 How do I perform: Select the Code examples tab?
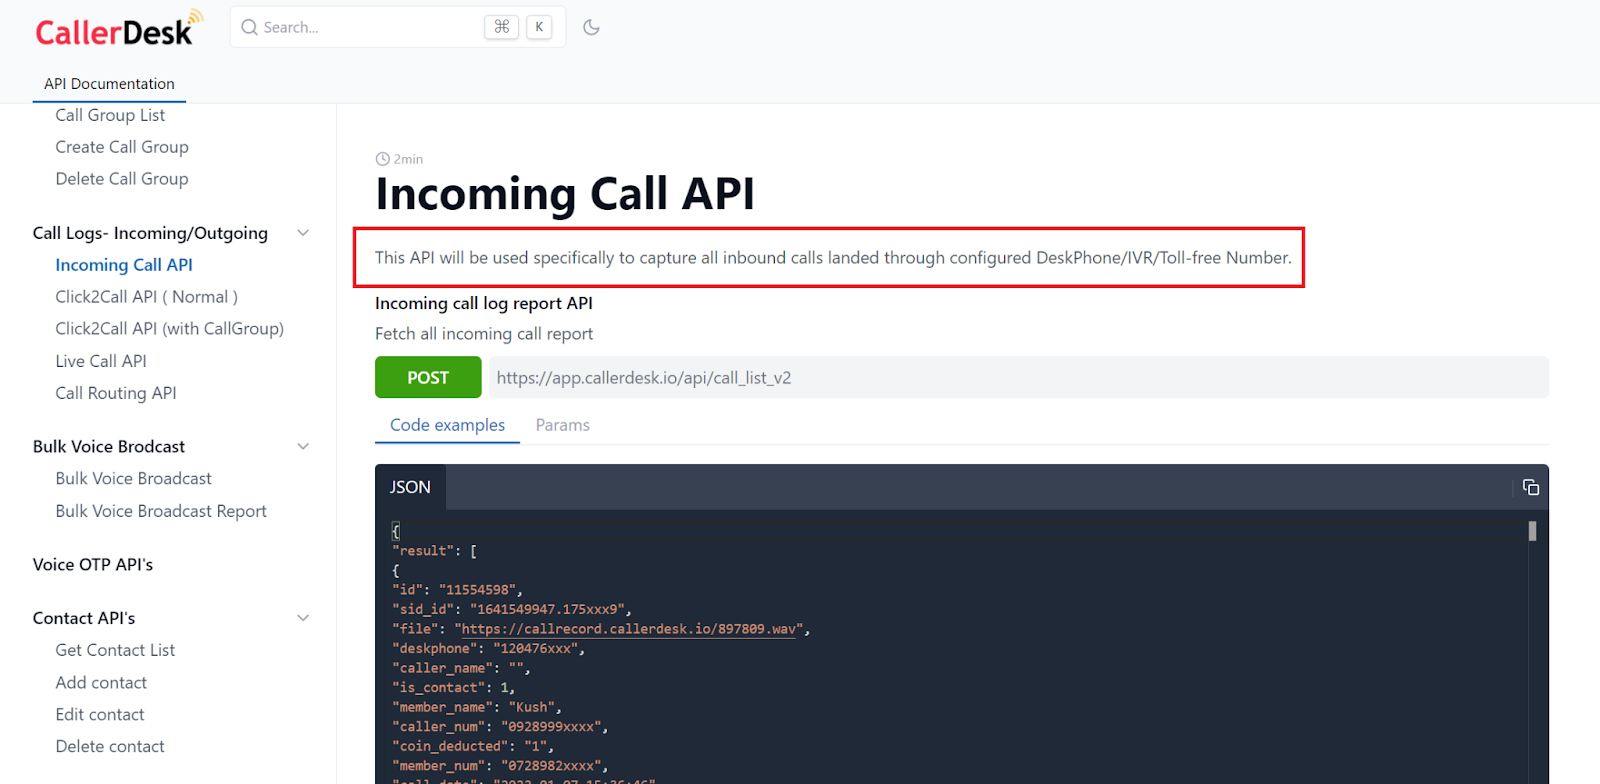tap(447, 425)
